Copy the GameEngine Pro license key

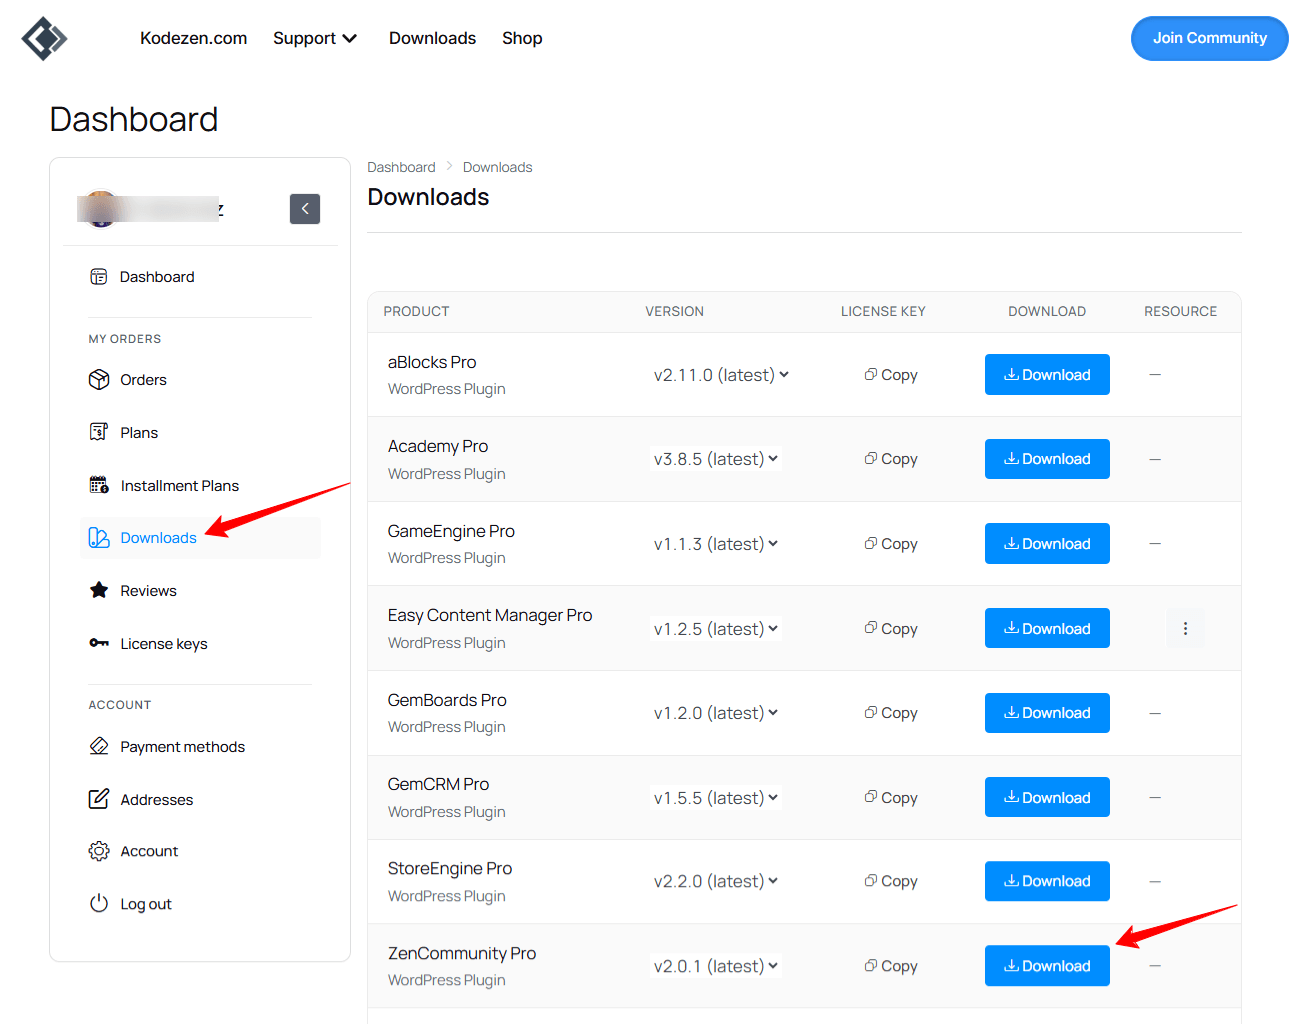click(x=891, y=544)
